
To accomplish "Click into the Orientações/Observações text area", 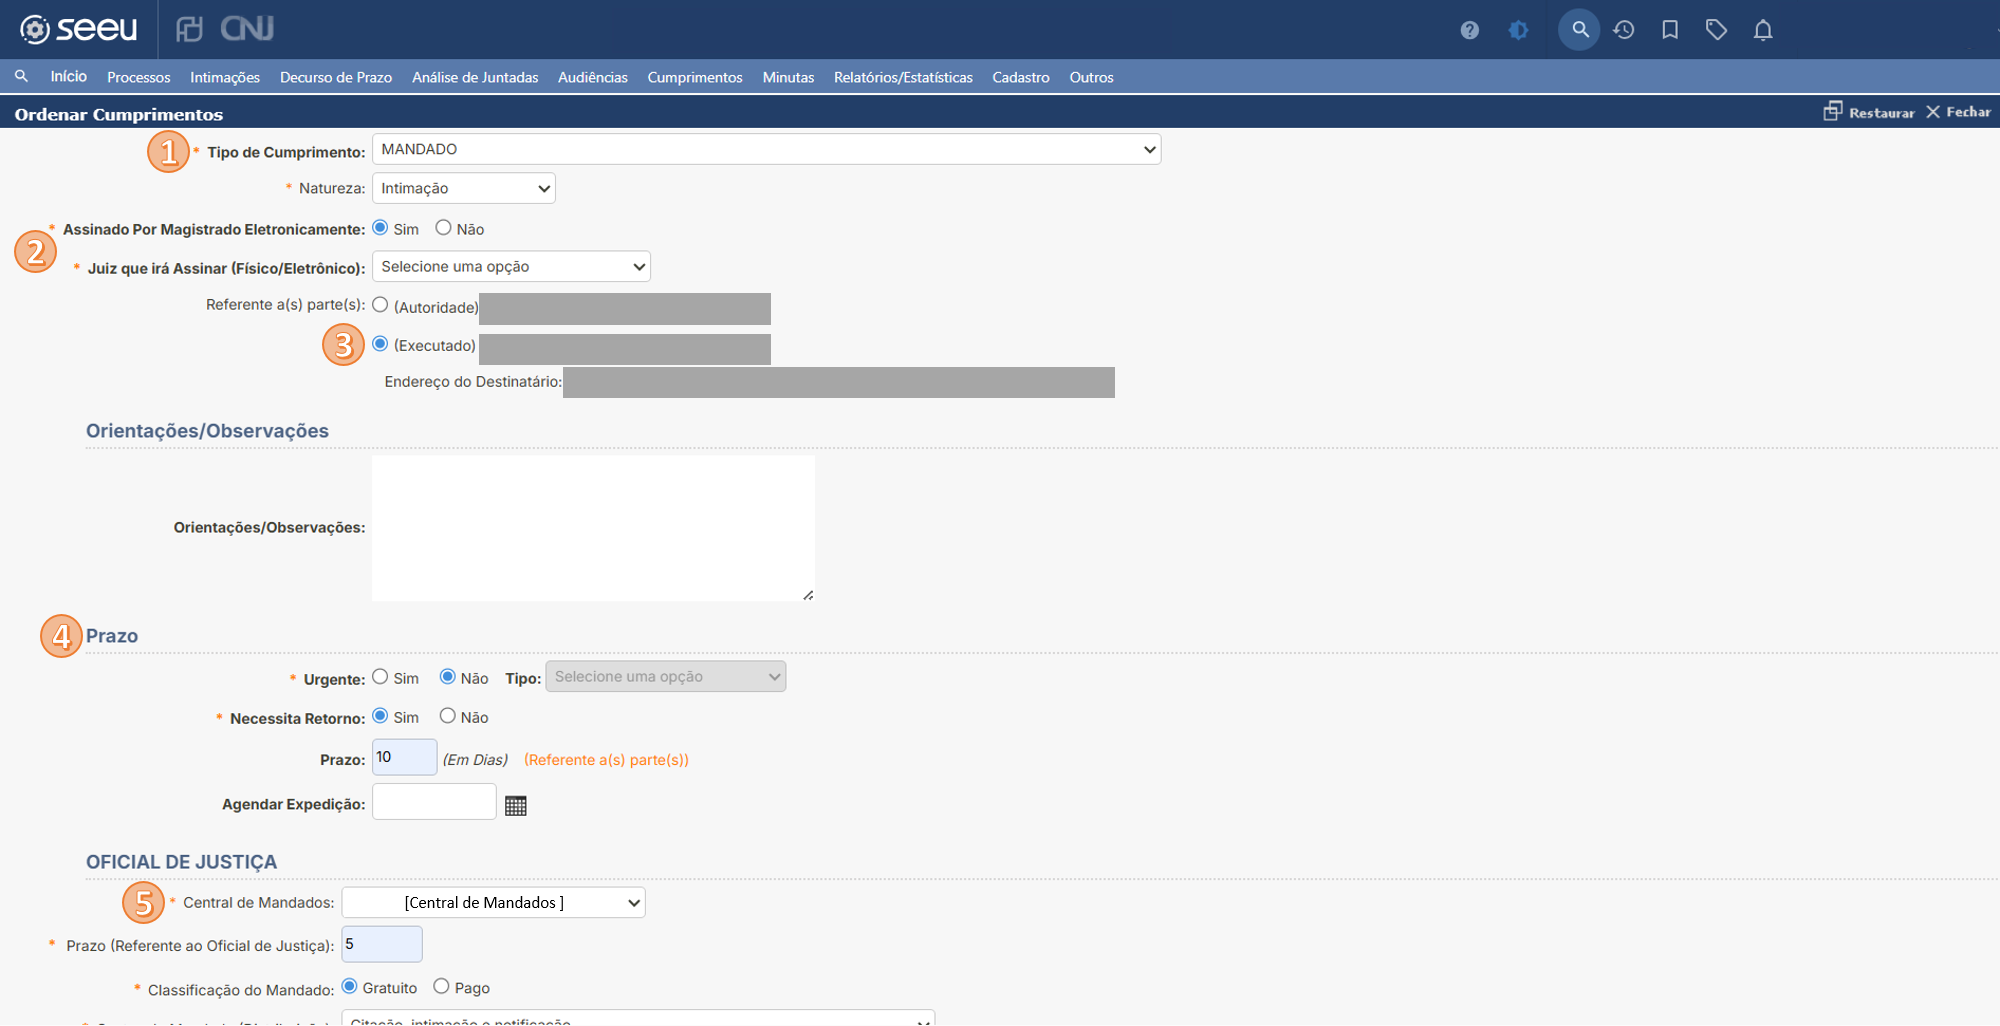I will point(593,528).
